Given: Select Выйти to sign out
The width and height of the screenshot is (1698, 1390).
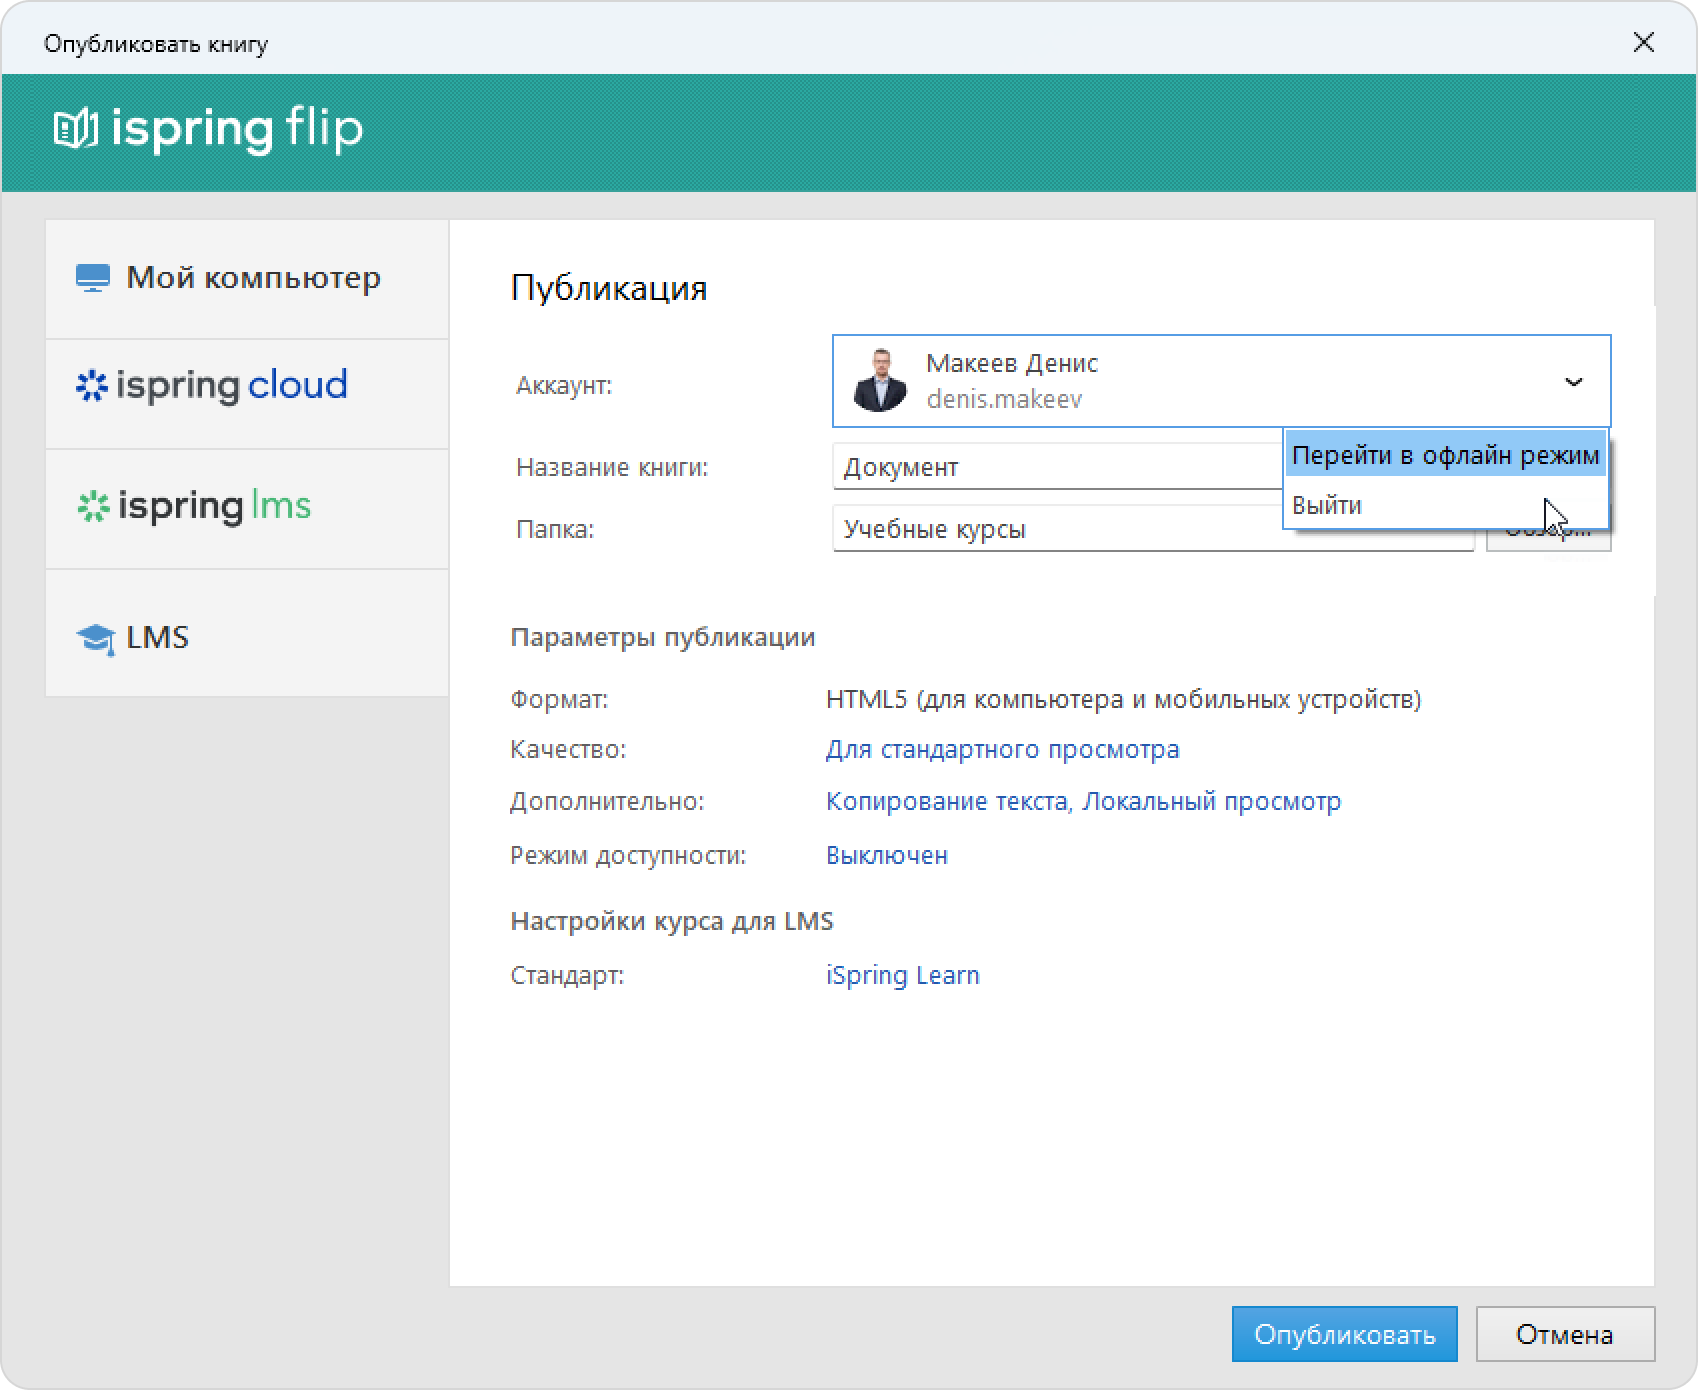Looking at the screenshot, I should click(x=1445, y=505).
